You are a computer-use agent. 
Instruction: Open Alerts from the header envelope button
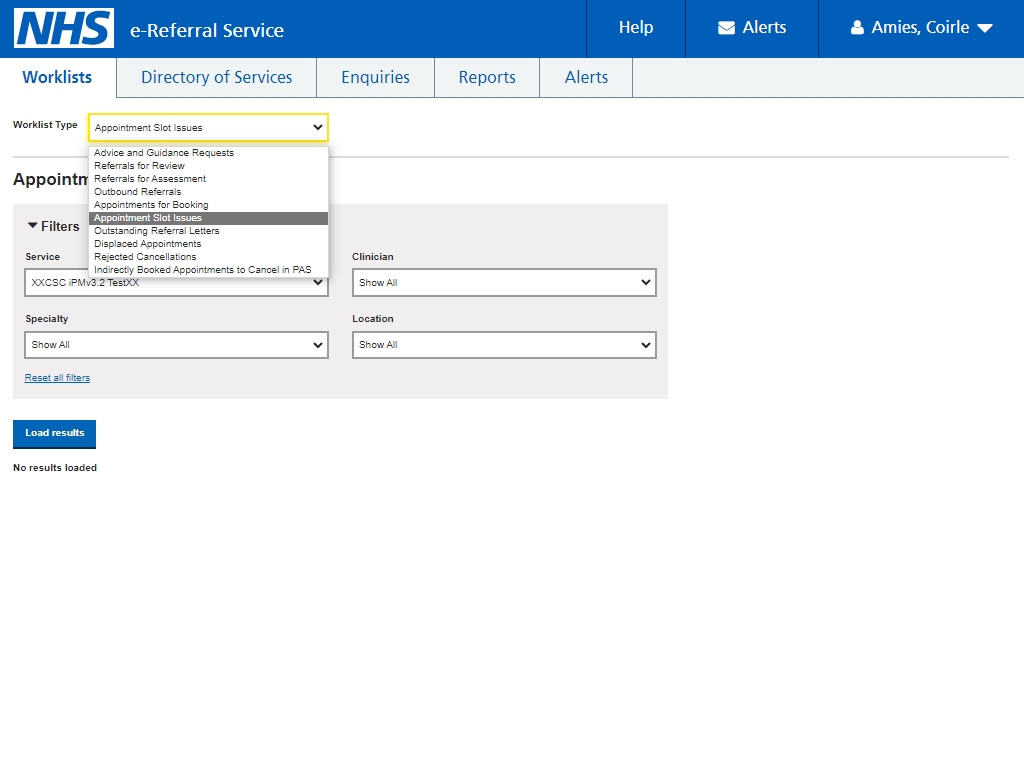click(x=752, y=28)
